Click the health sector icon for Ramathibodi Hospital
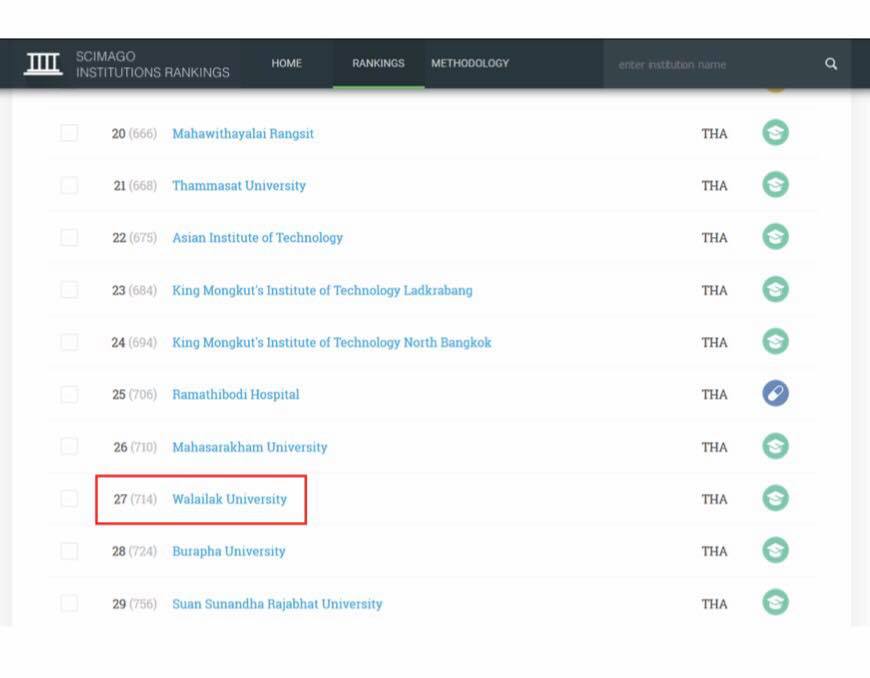Viewport: 870px width, 678px height. [x=775, y=394]
